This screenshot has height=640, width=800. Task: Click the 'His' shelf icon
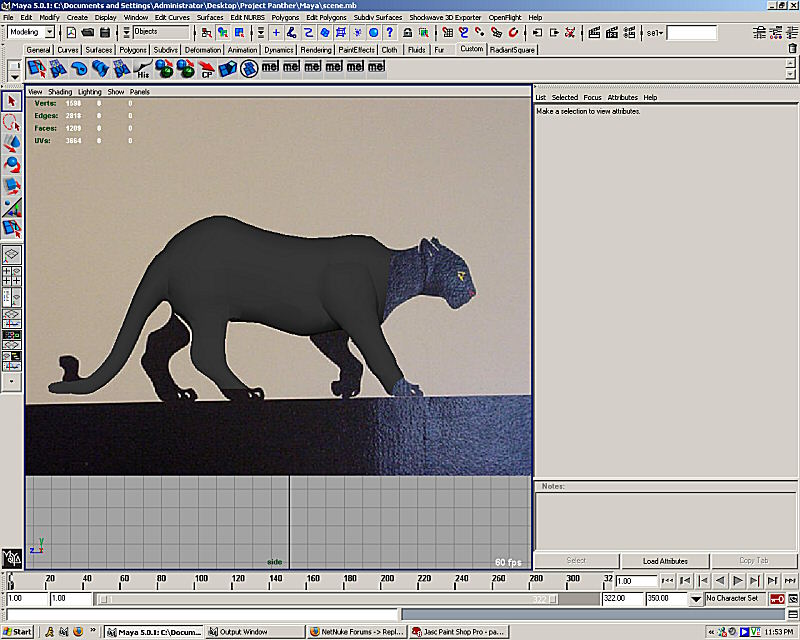tap(142, 68)
